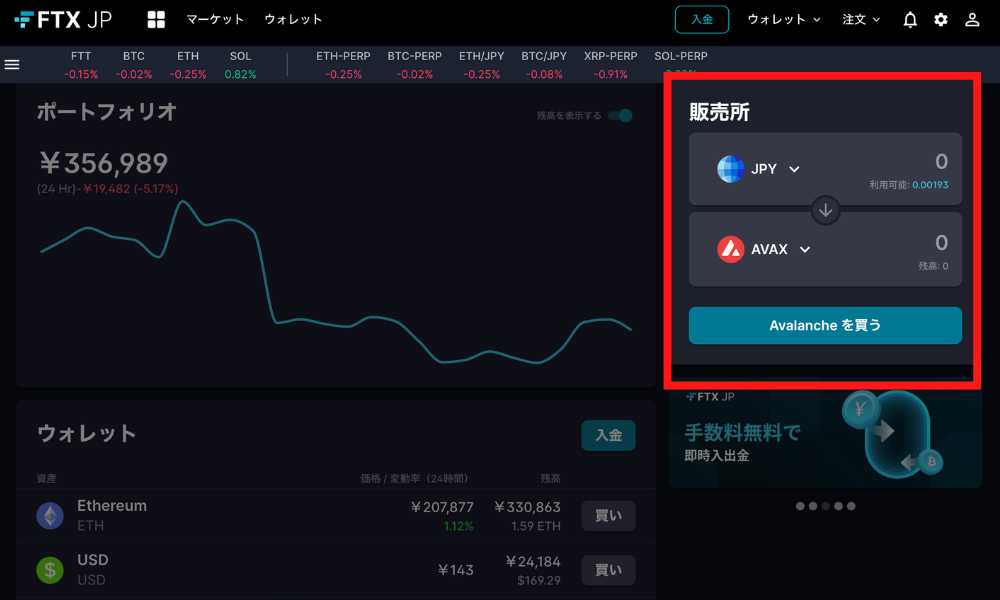Screen dimensions: 1000x600
Task: Select the ETH/JPY ticker
Action: 482,65
